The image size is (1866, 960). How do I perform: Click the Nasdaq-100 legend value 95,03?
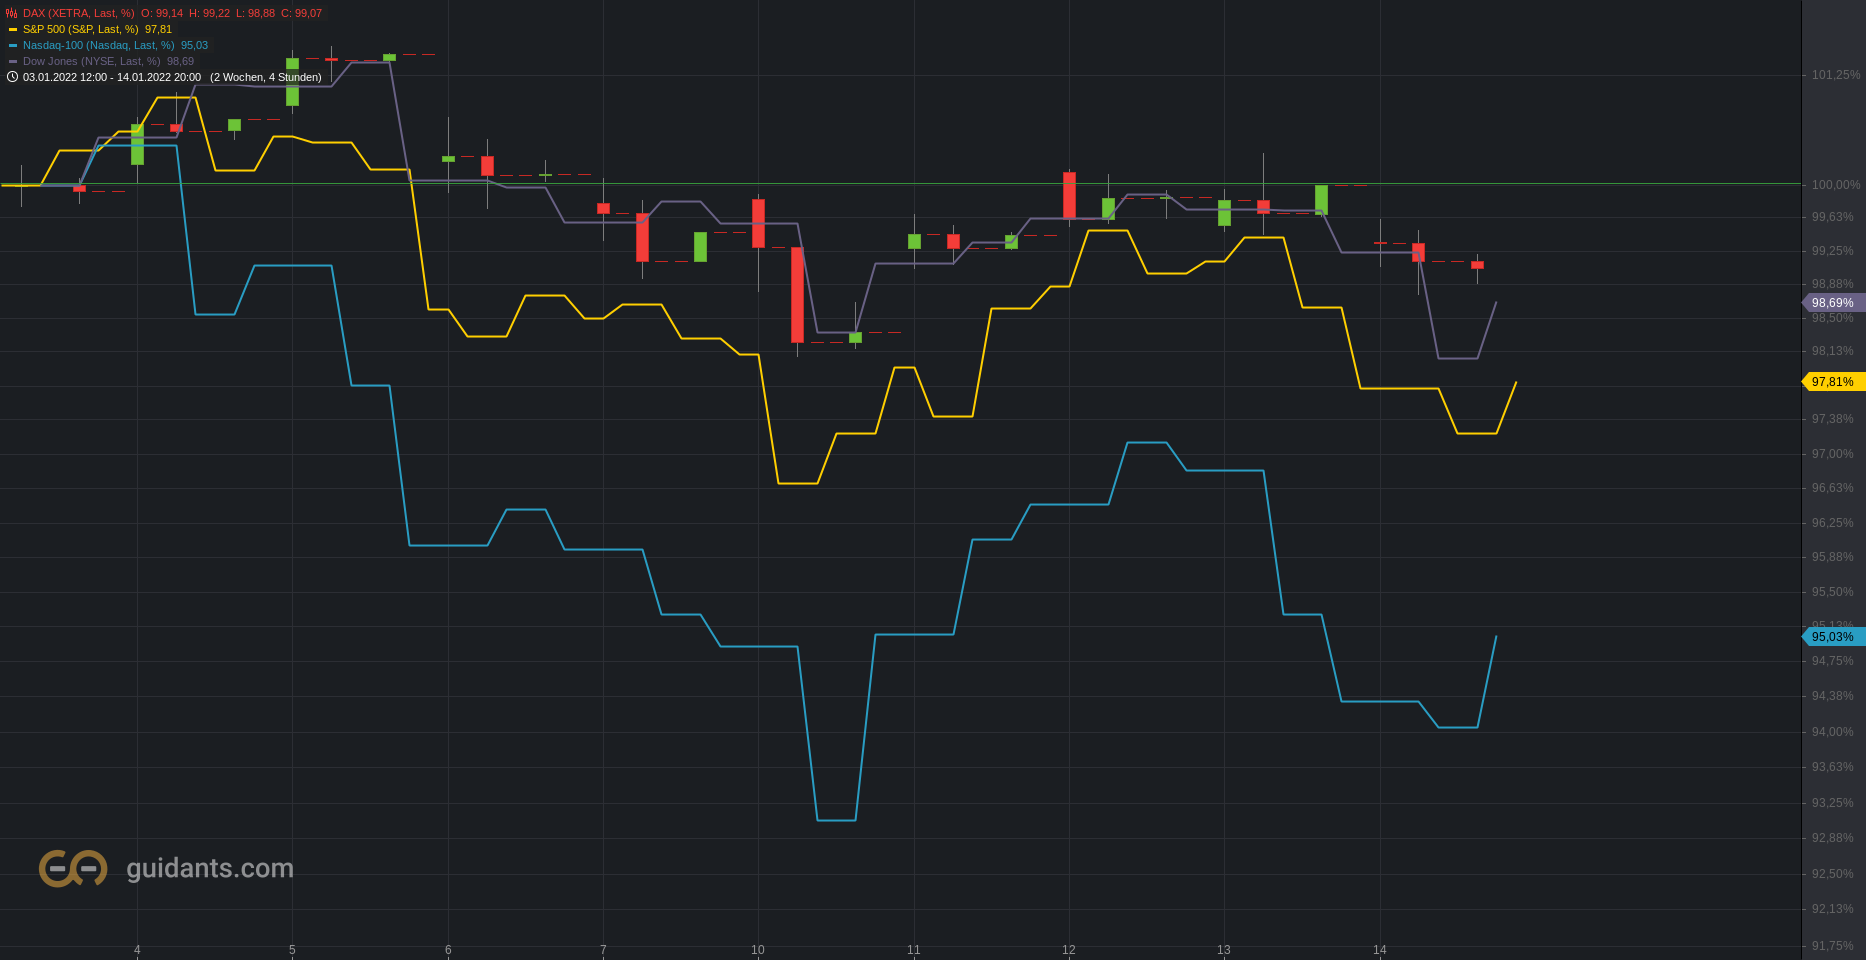(x=194, y=45)
